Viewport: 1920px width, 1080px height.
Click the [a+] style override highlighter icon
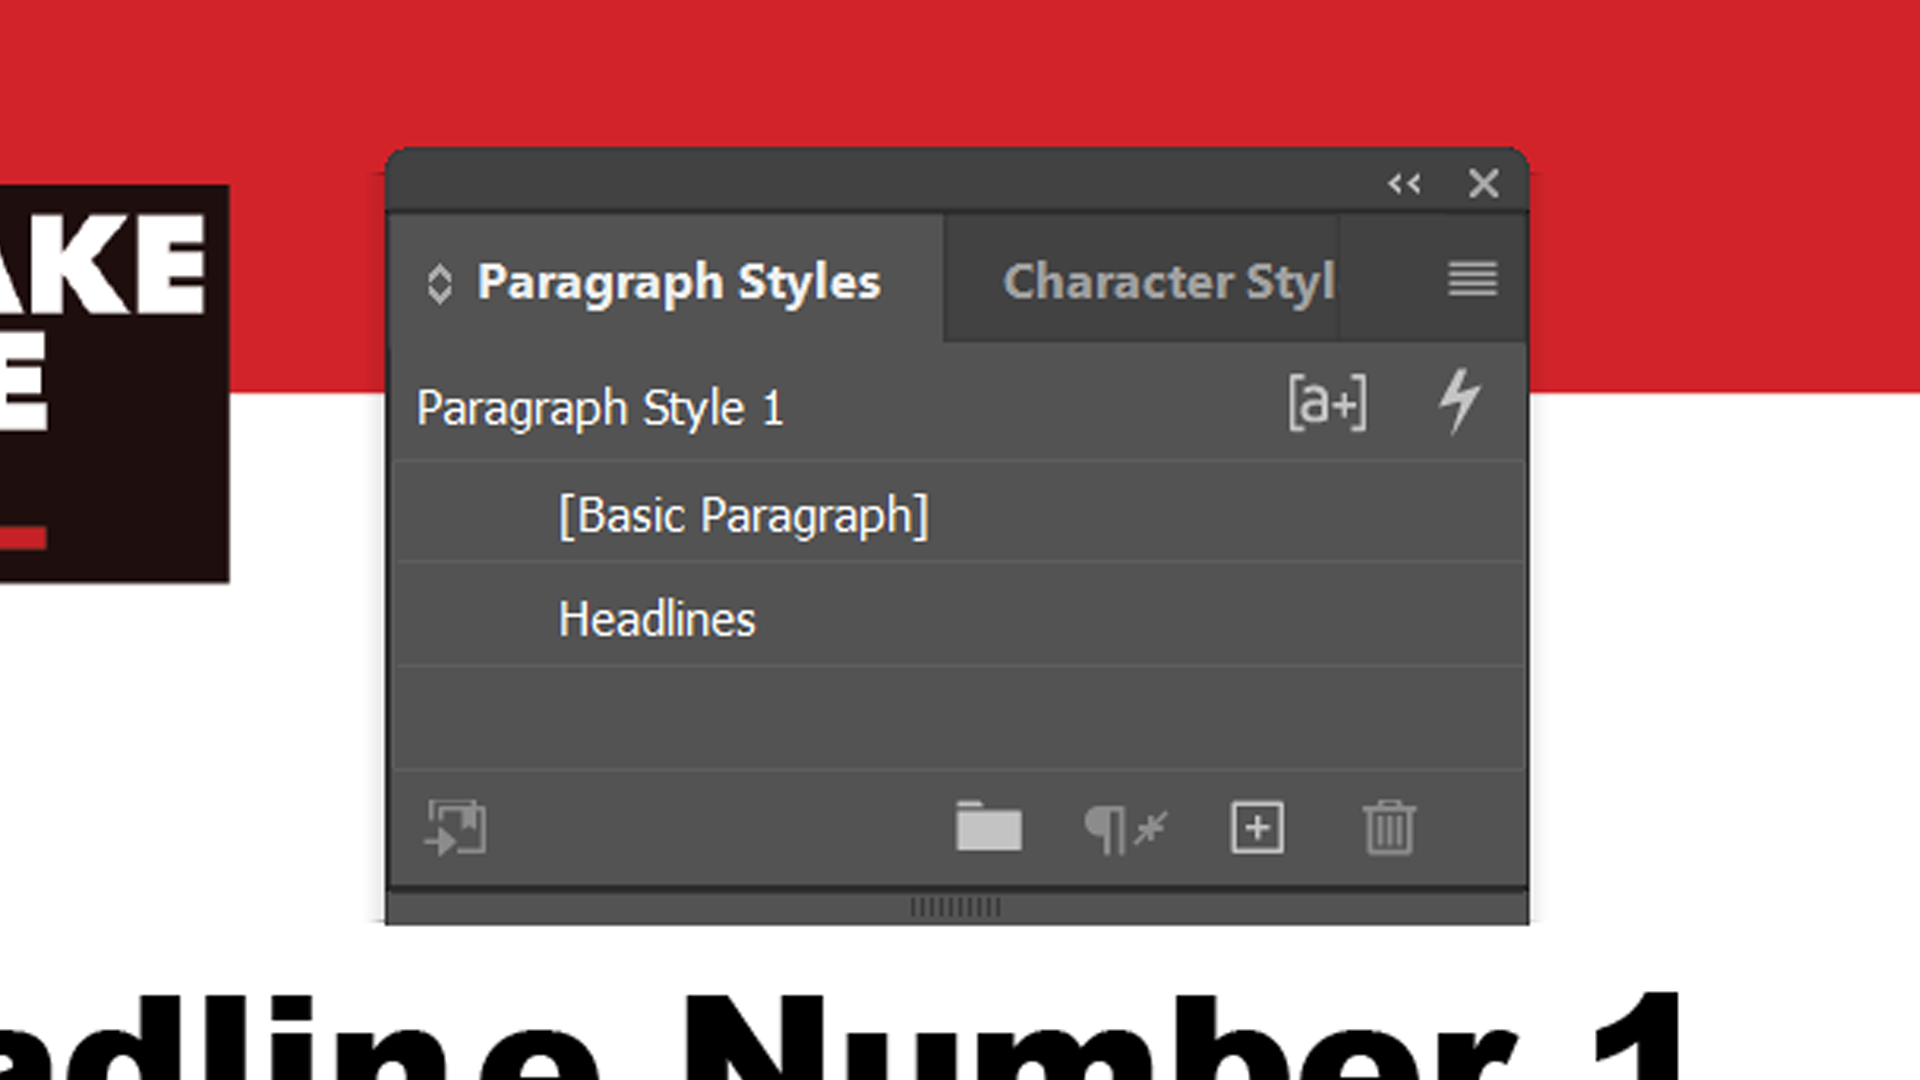point(1327,403)
